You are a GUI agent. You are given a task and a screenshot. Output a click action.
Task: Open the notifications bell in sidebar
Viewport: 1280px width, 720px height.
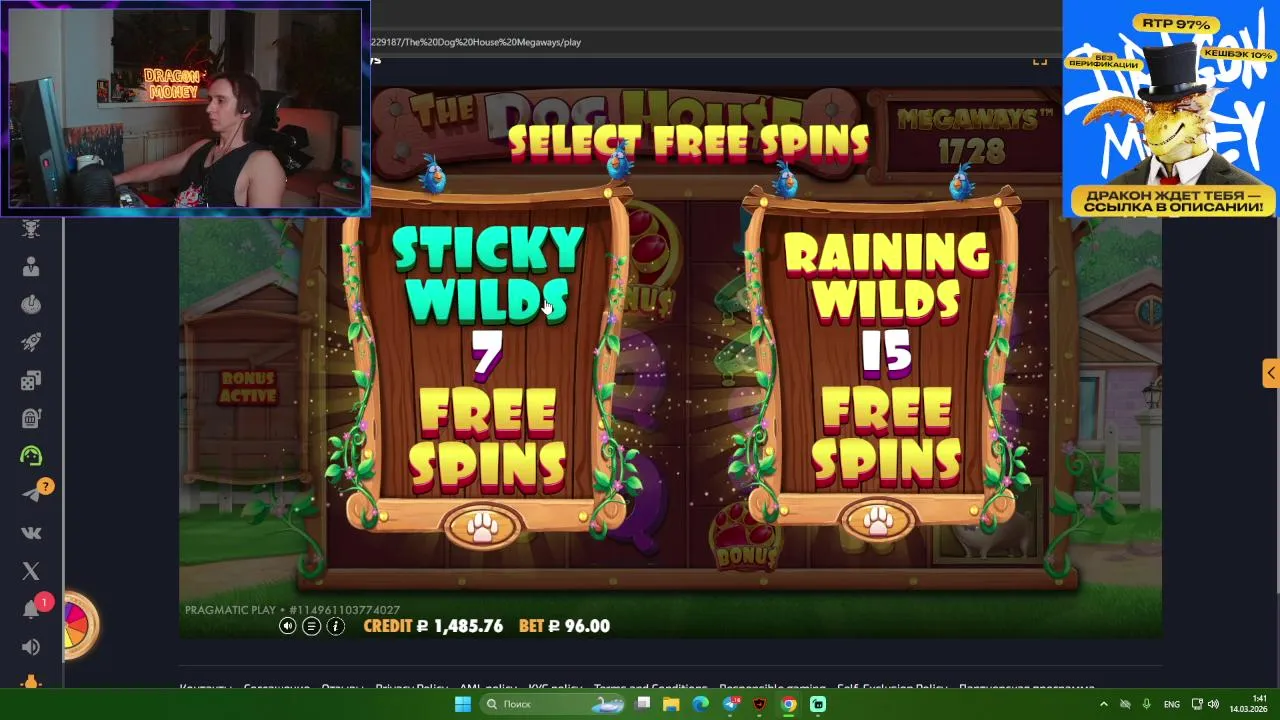31,609
